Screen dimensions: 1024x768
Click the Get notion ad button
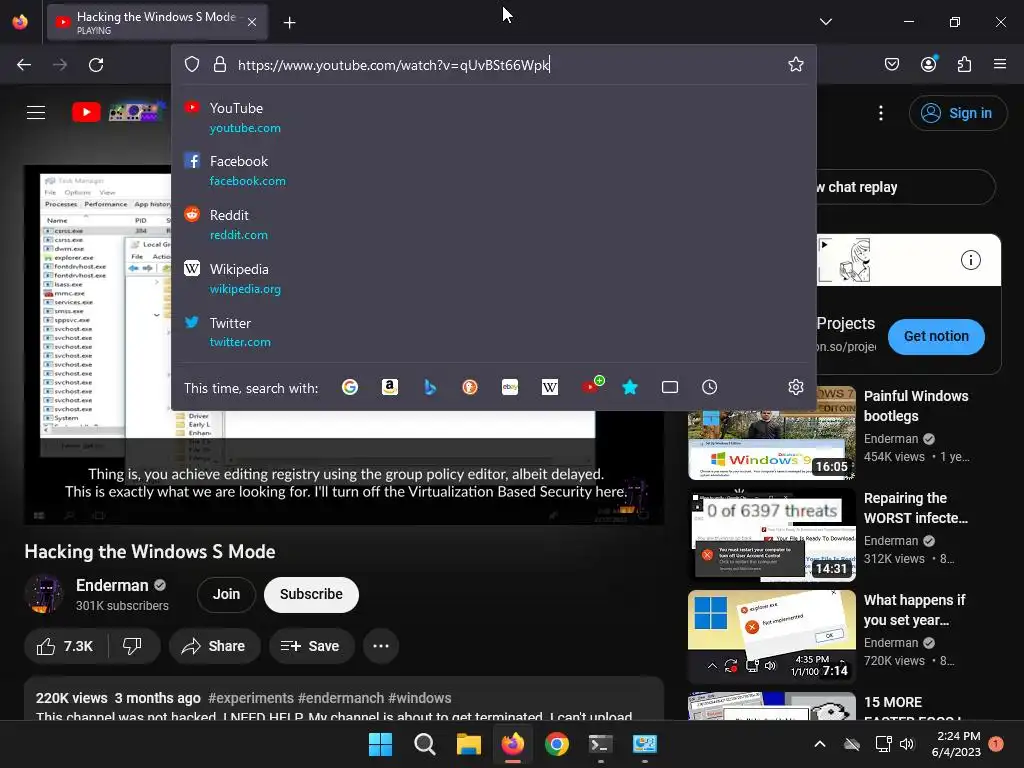[936, 336]
